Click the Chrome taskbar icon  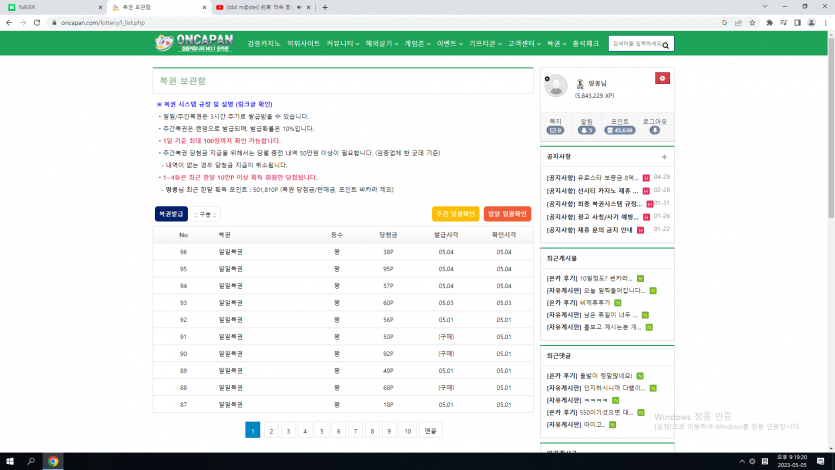click(x=53, y=461)
